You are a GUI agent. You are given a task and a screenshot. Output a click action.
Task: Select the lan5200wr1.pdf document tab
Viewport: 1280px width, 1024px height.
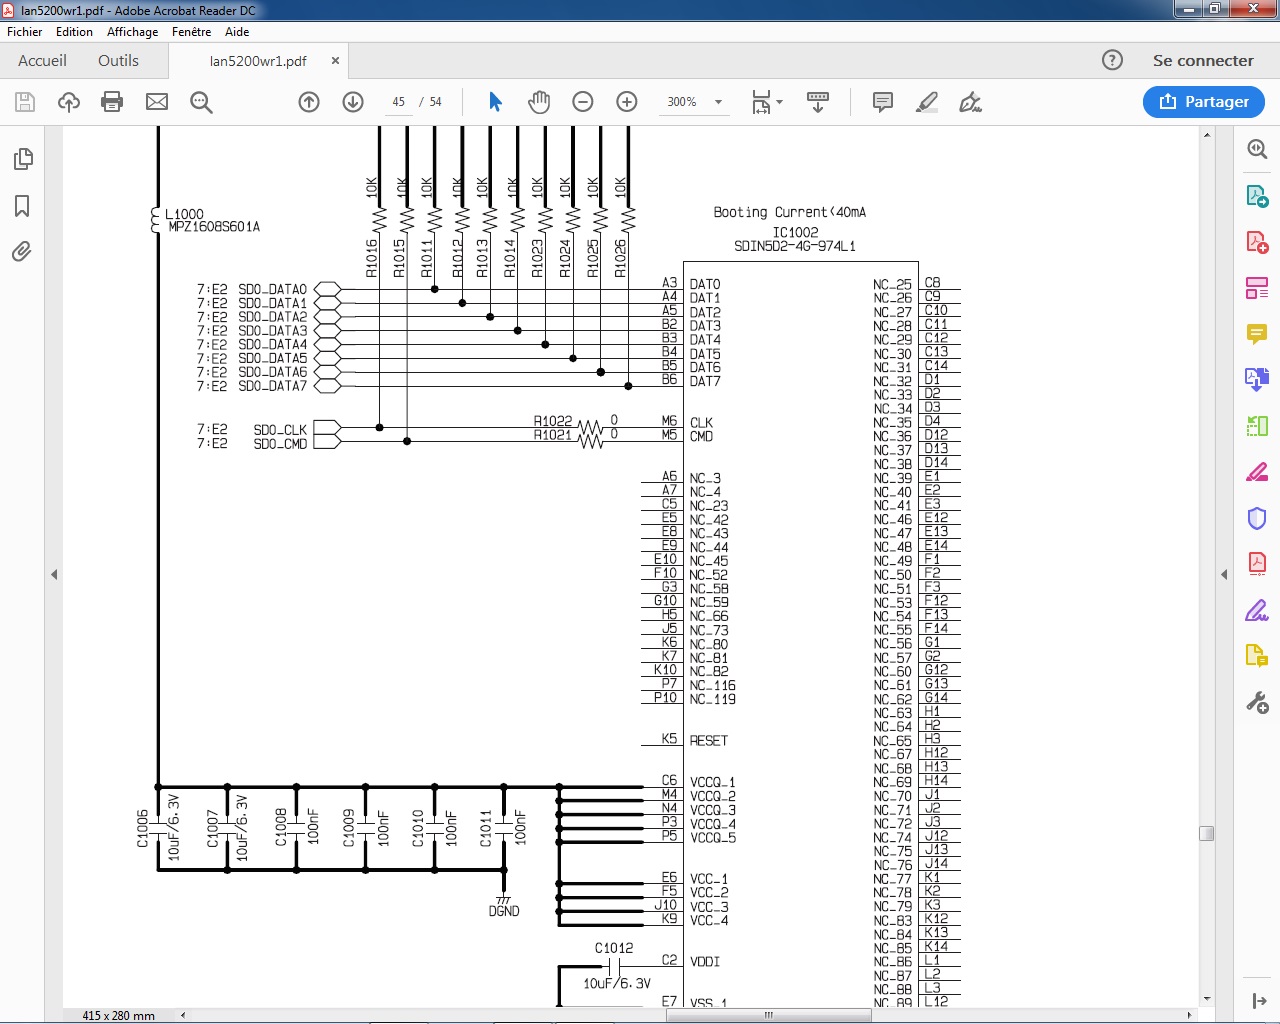coord(258,61)
